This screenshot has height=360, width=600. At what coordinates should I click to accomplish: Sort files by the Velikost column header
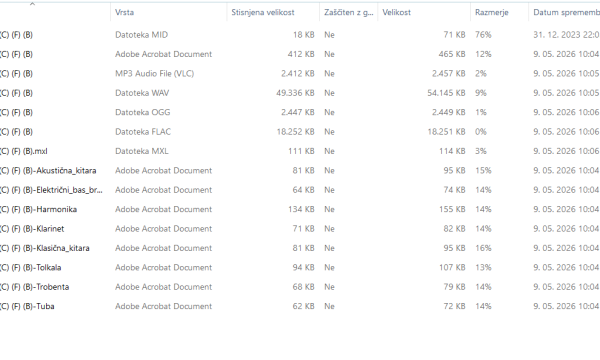(x=396, y=12)
